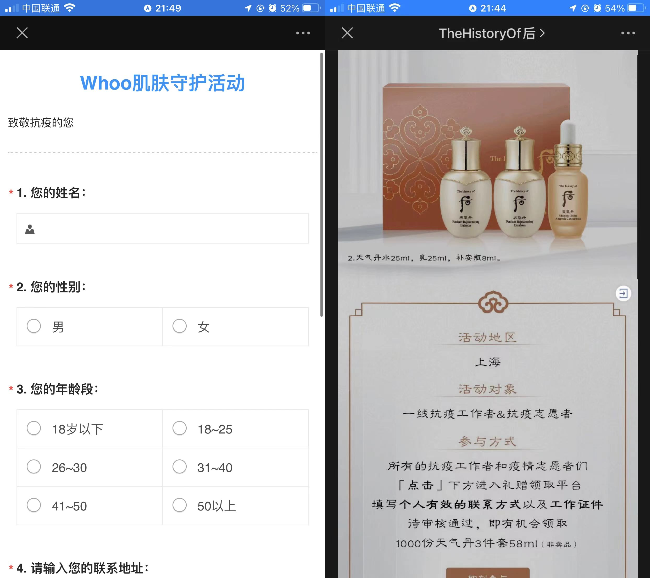Tap the question label 2. 您的性别
650x578 pixels.
[x=51, y=287]
